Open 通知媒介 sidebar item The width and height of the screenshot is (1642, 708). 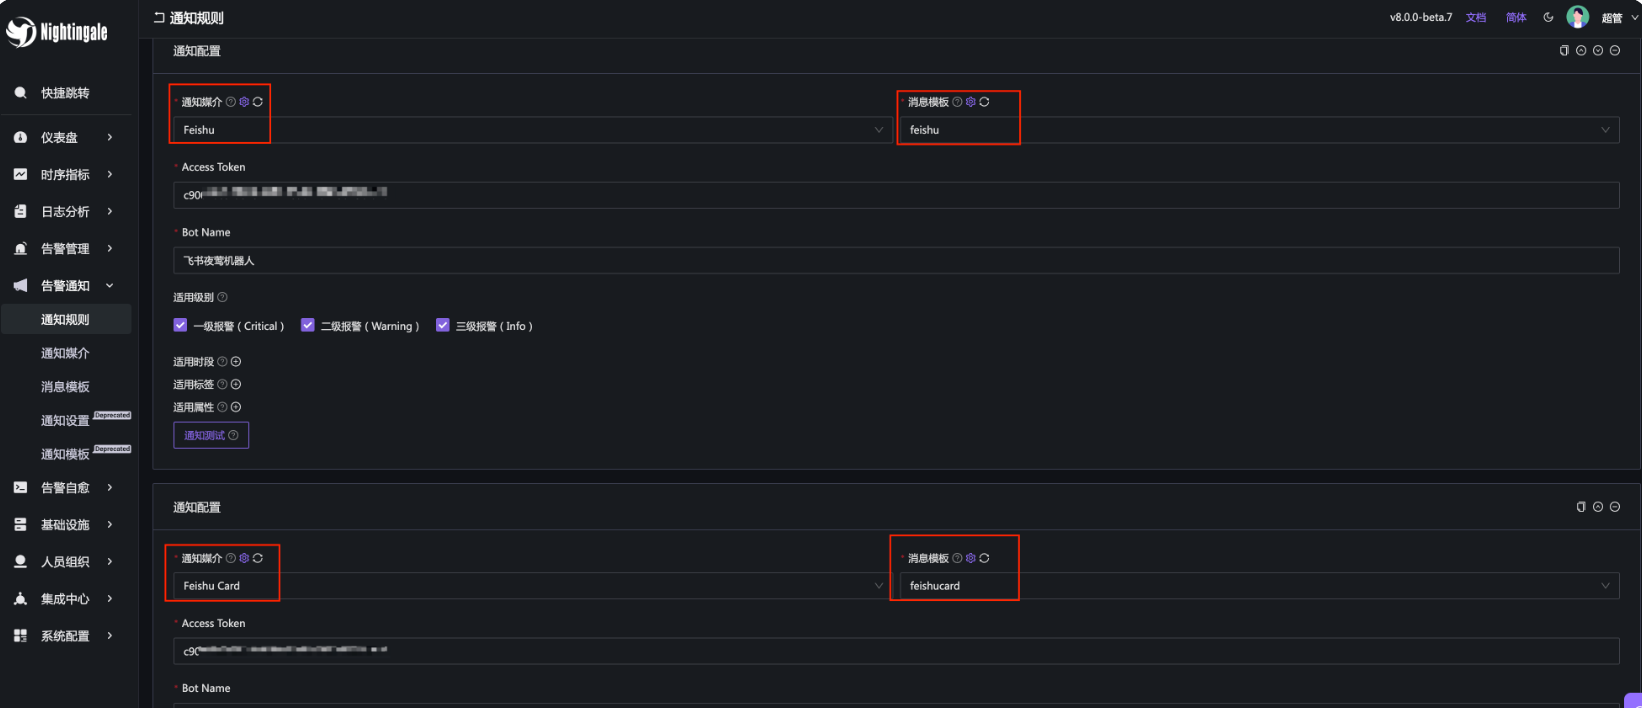[x=65, y=353]
